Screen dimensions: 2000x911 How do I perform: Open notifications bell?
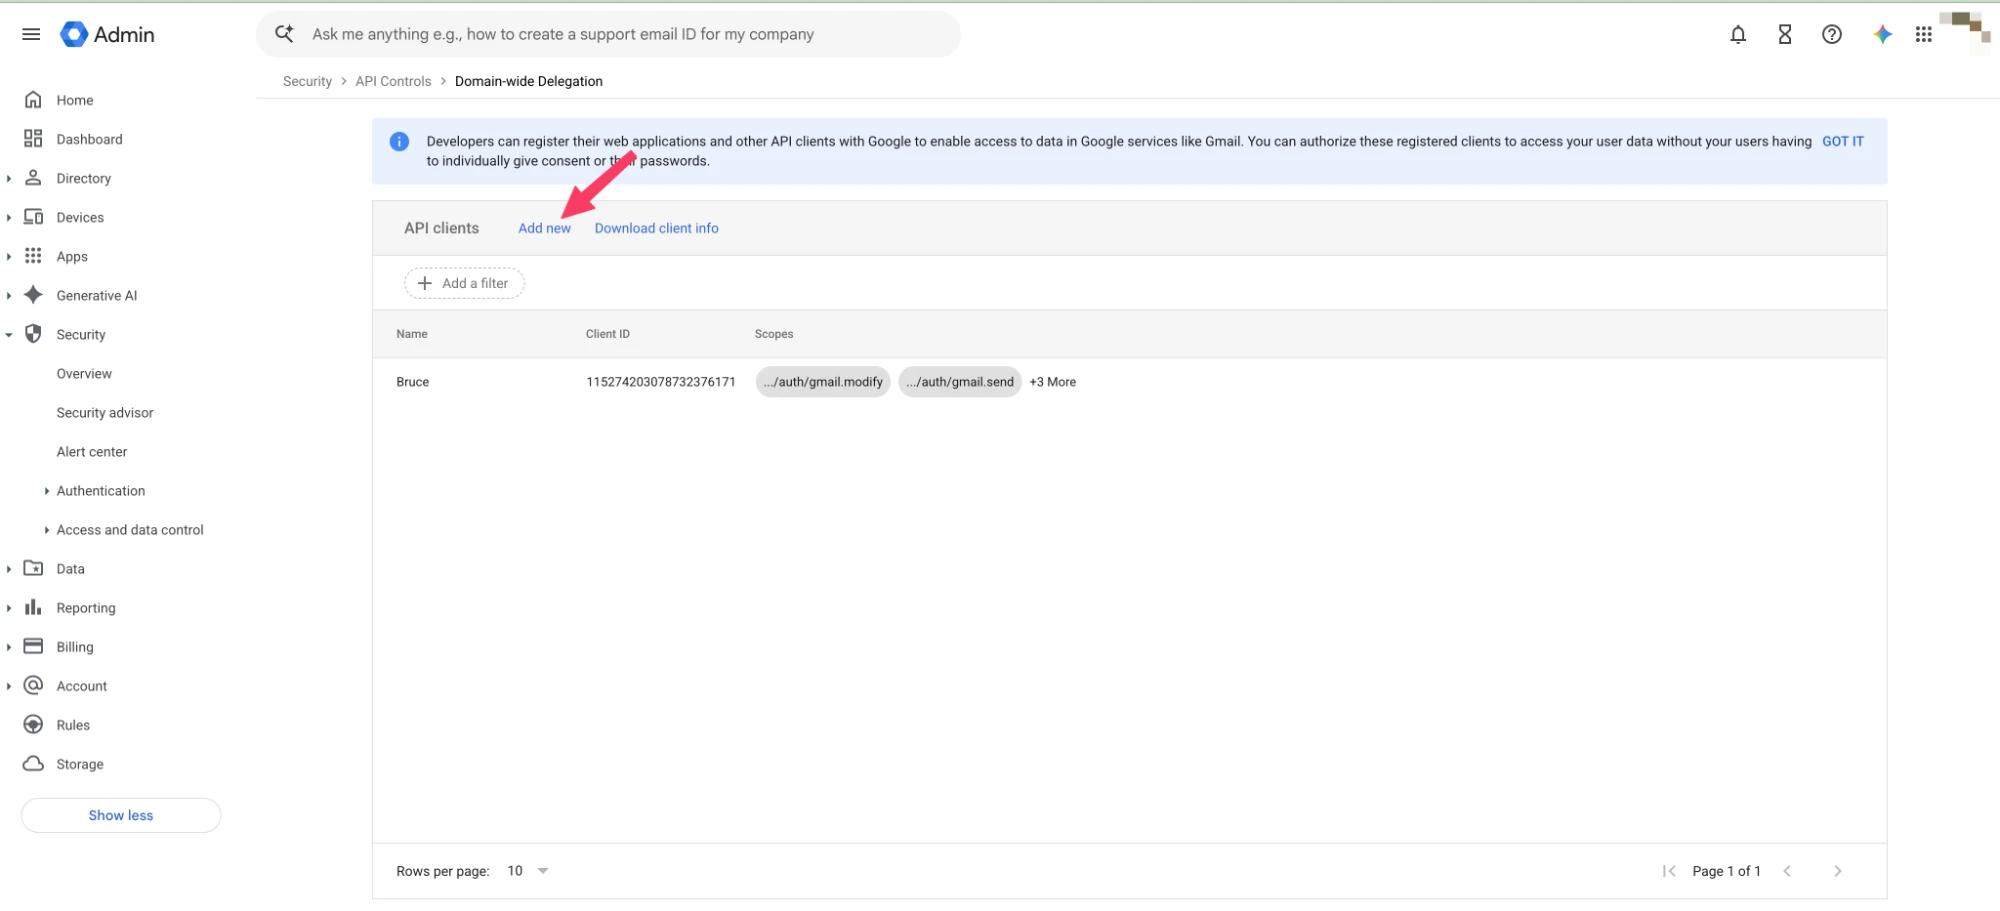pos(1738,34)
